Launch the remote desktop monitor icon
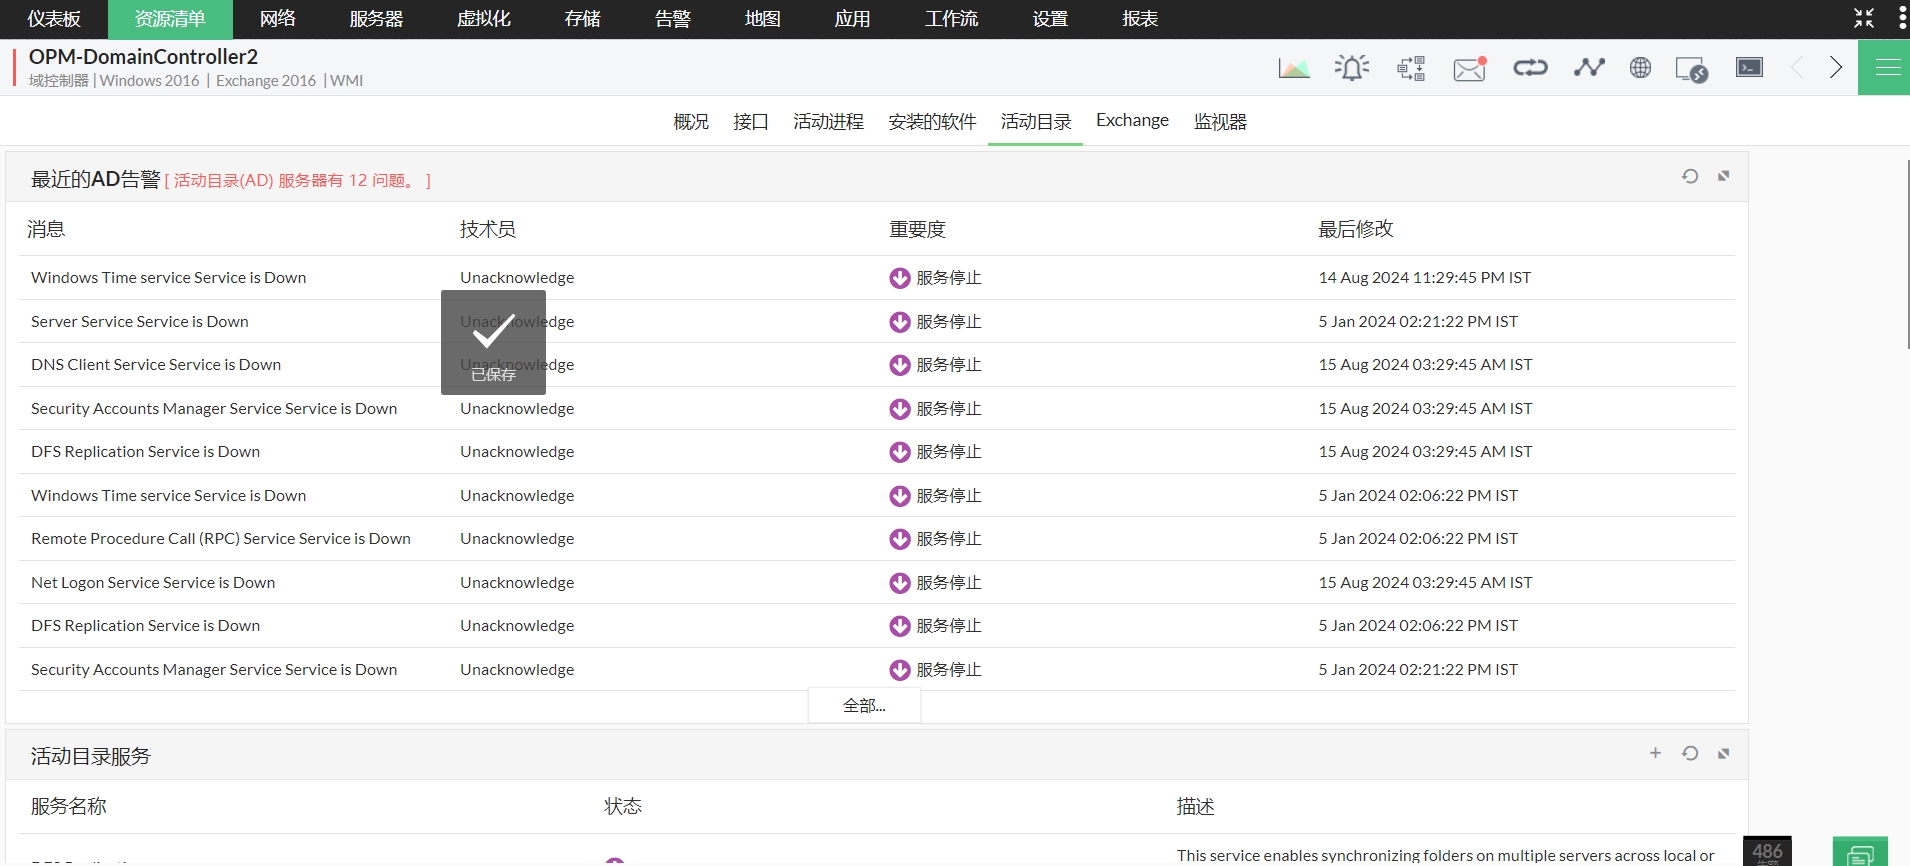 1691,69
